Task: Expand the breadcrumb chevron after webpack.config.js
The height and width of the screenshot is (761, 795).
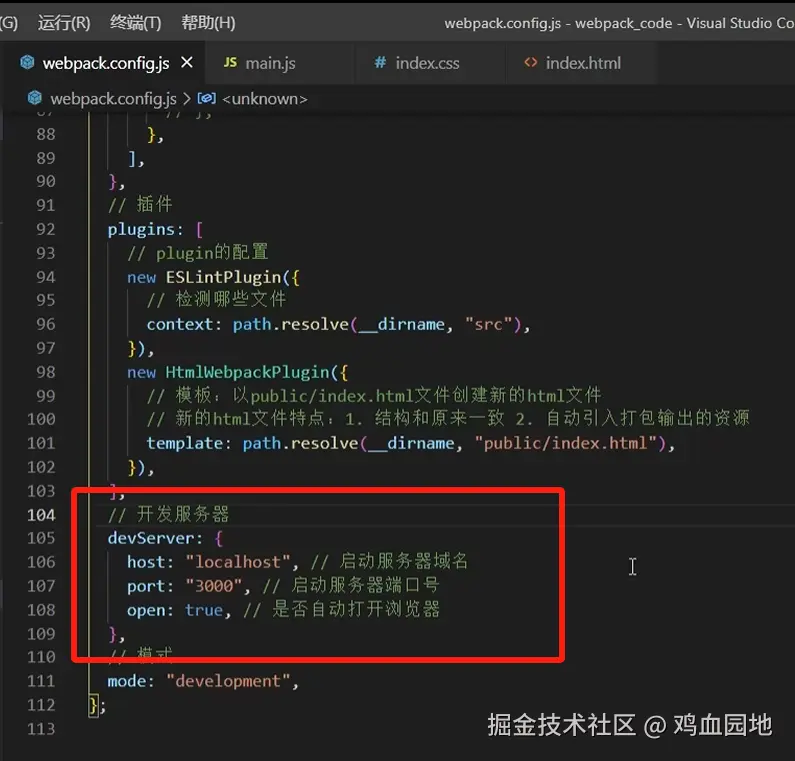Action: 187,99
